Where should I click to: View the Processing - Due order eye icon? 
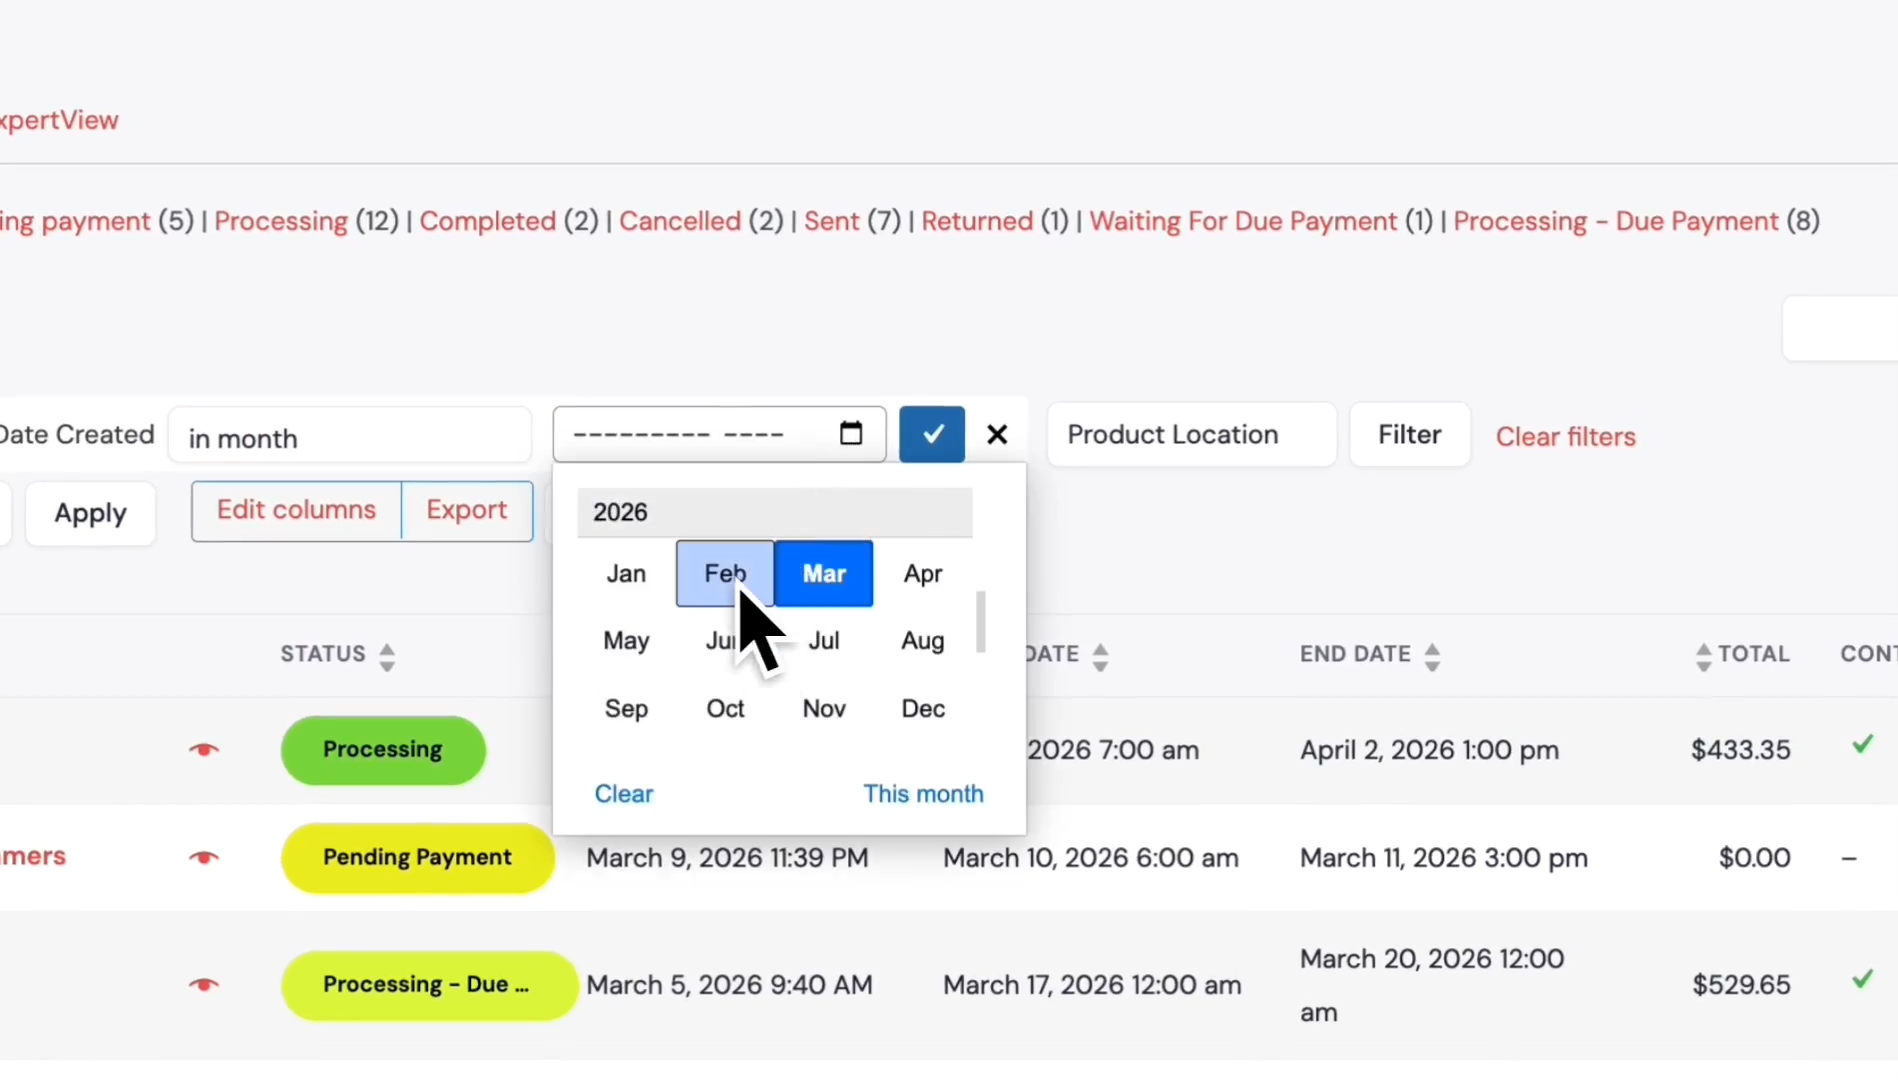pyautogui.click(x=204, y=985)
